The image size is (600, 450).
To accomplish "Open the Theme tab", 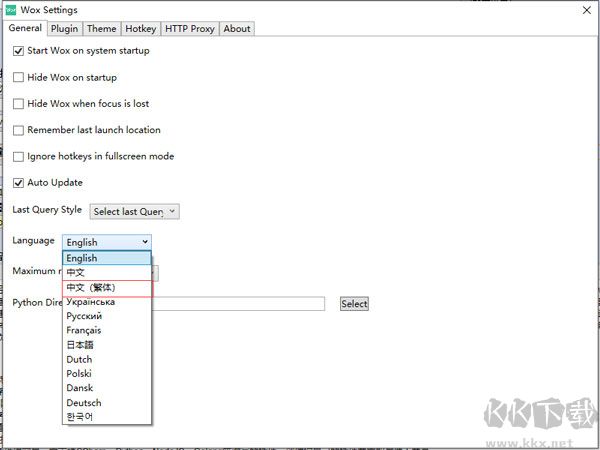I will pos(101,29).
